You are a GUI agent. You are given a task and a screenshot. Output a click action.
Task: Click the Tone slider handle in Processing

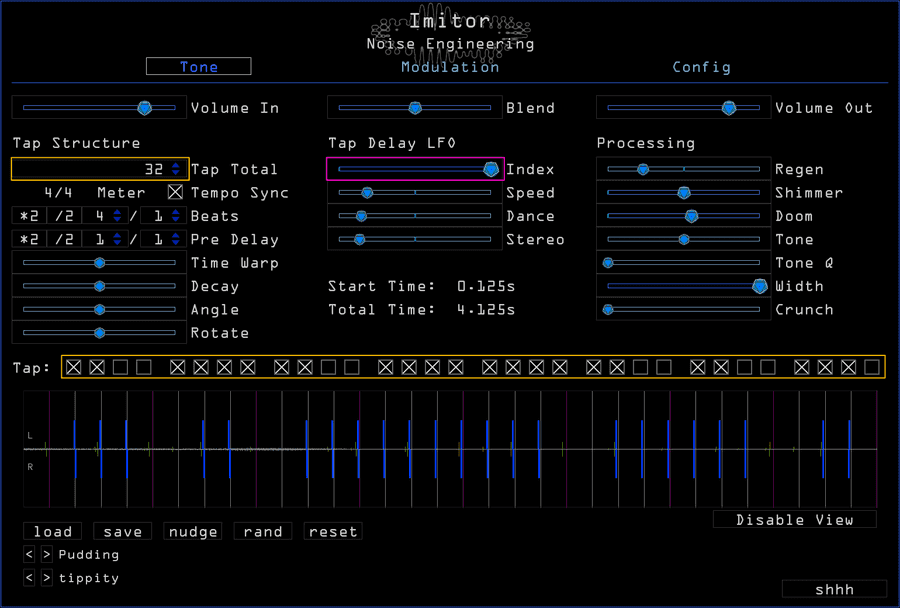tap(684, 239)
